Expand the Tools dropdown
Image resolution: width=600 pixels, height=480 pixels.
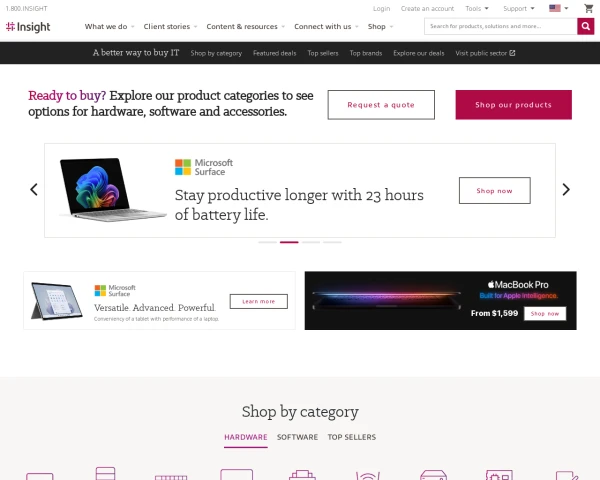click(x=477, y=8)
